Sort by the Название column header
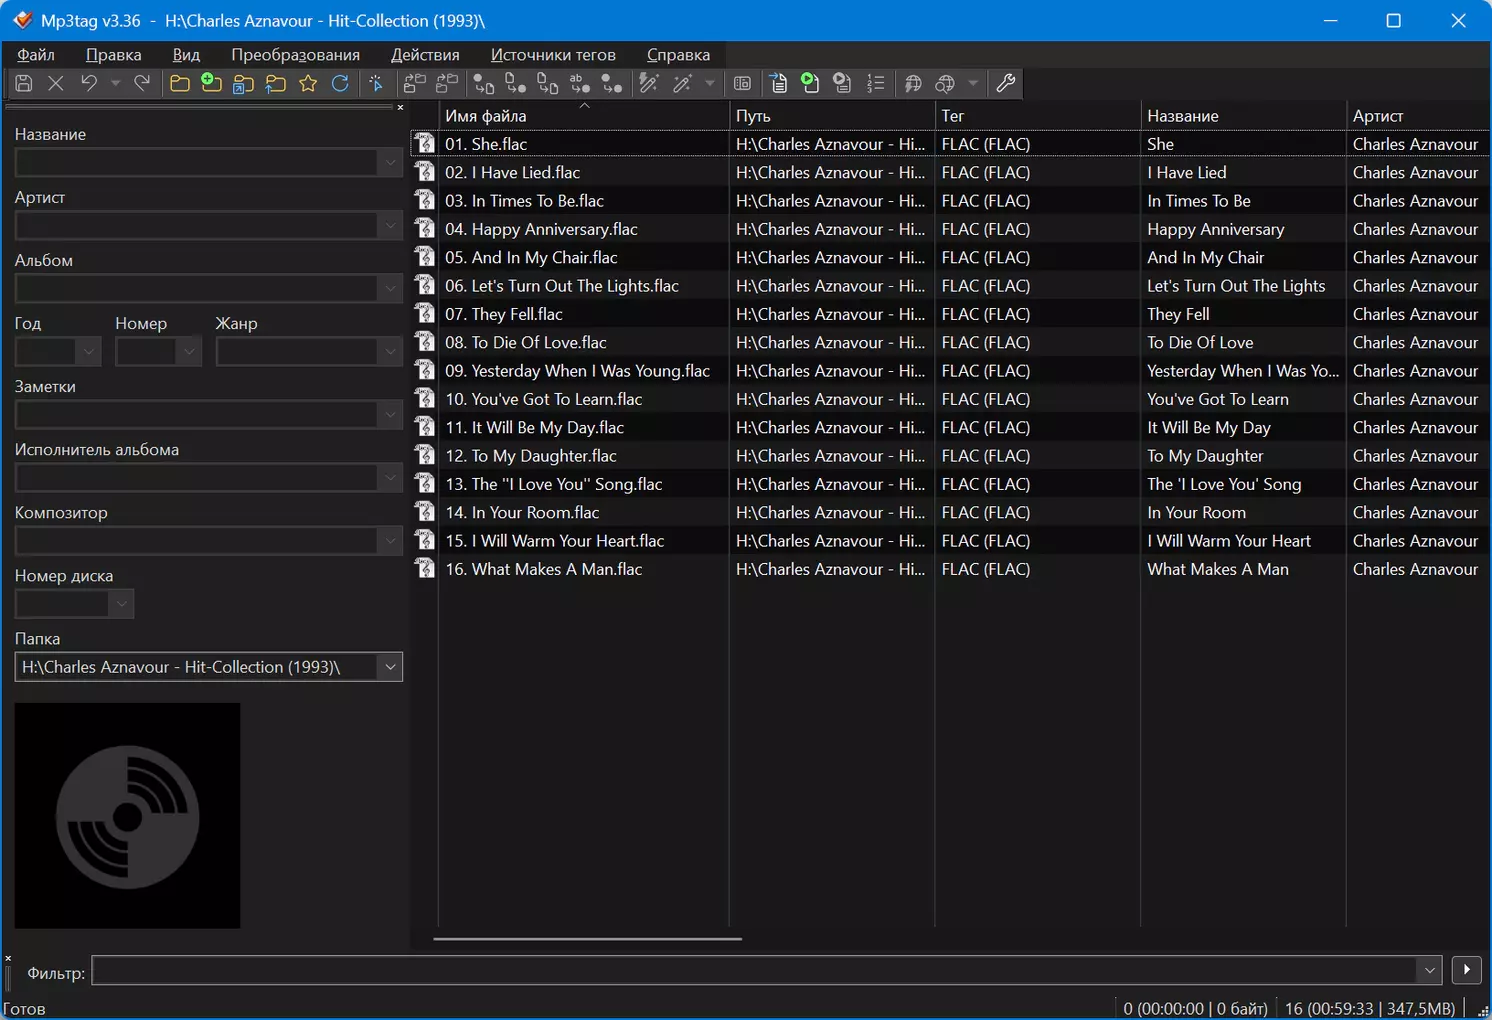Image resolution: width=1492 pixels, height=1020 pixels. point(1244,116)
